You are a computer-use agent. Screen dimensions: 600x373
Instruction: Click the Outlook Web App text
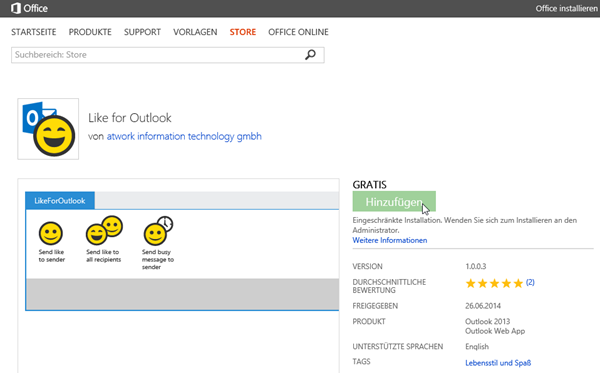pyautogui.click(x=495, y=331)
